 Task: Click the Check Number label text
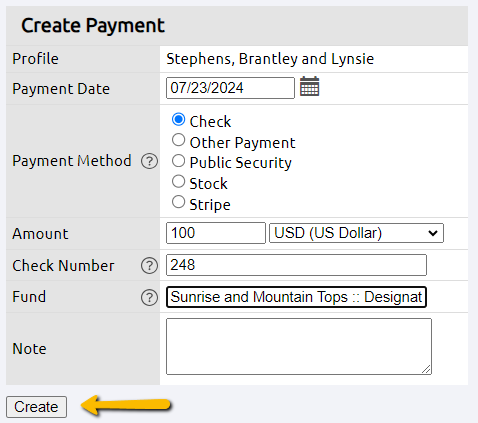(63, 266)
